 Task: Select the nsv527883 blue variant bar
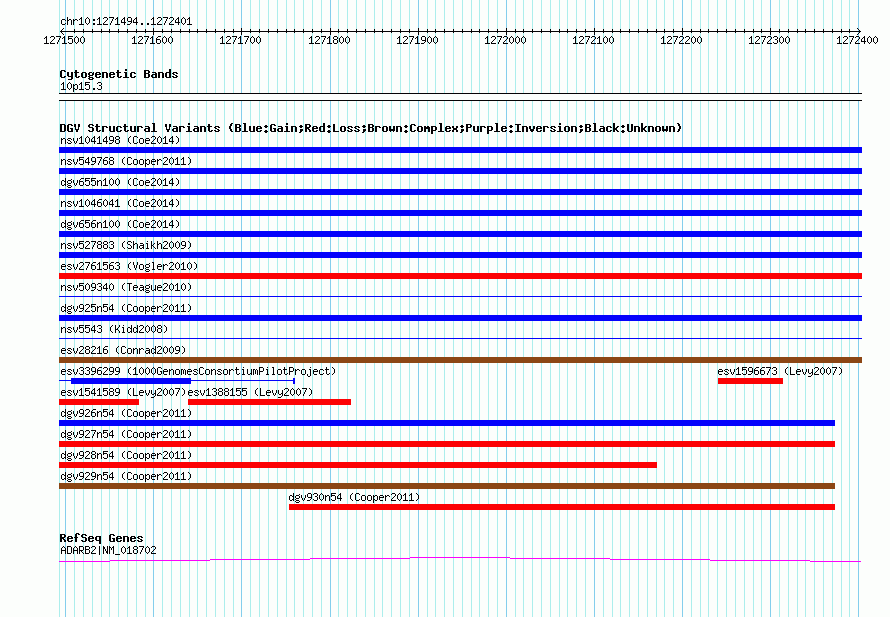click(460, 255)
